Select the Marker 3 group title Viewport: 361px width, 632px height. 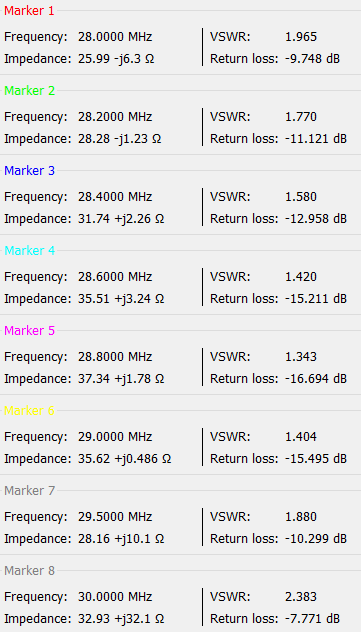pos(29,171)
